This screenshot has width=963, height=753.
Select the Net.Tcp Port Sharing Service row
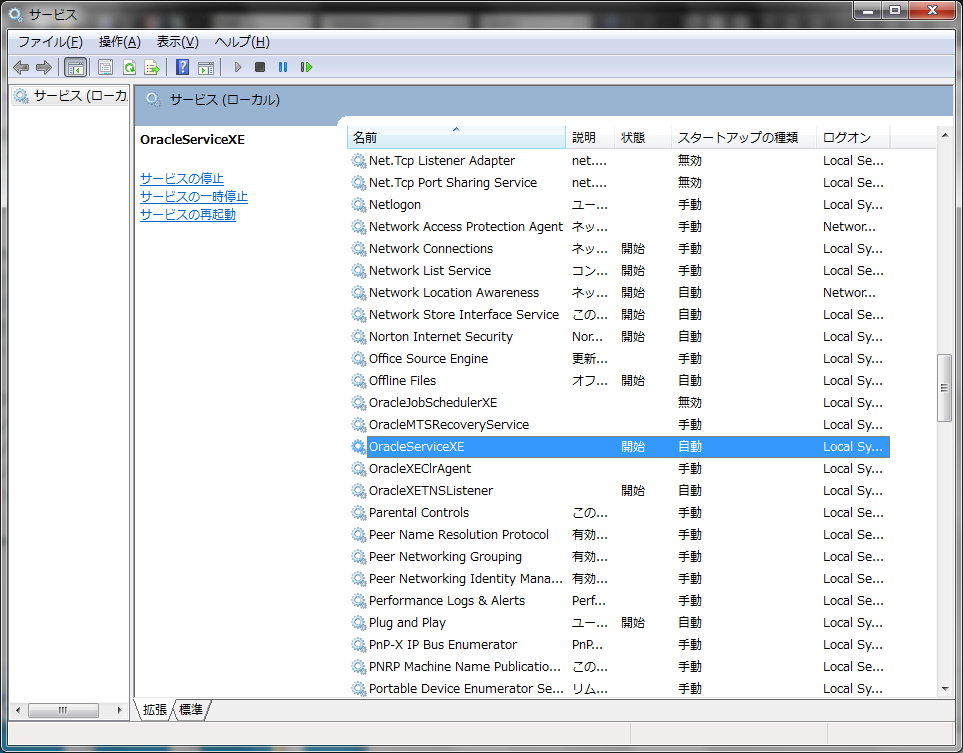click(x=619, y=182)
